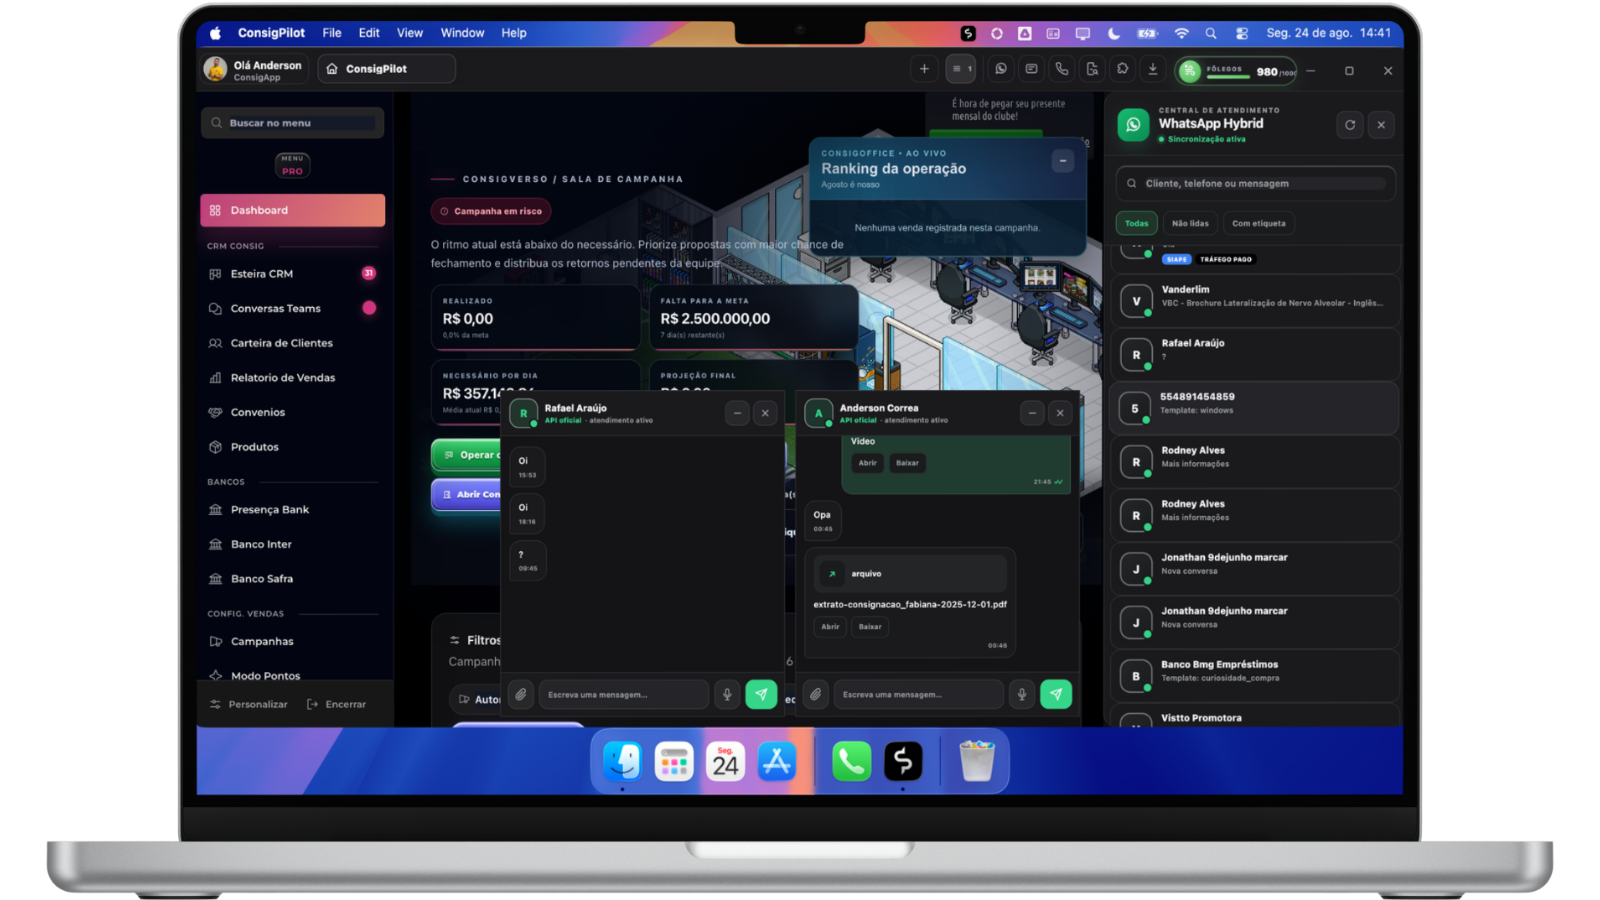Click the Buscar no menu search field

click(292, 123)
